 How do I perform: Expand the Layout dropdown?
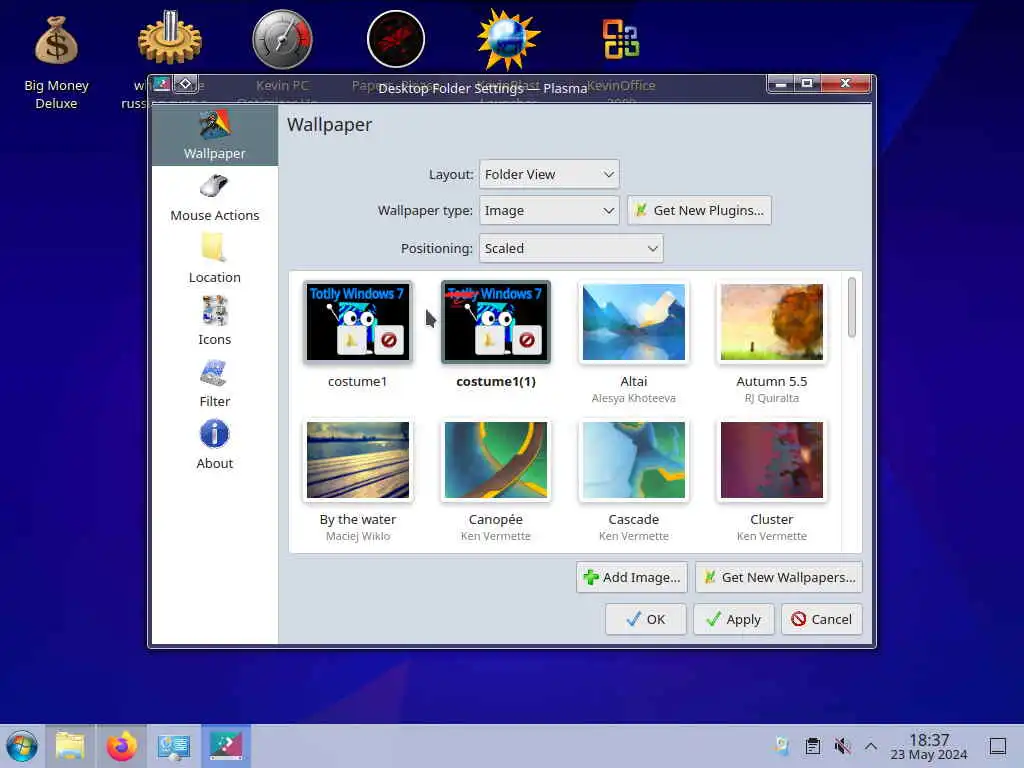[x=549, y=174]
